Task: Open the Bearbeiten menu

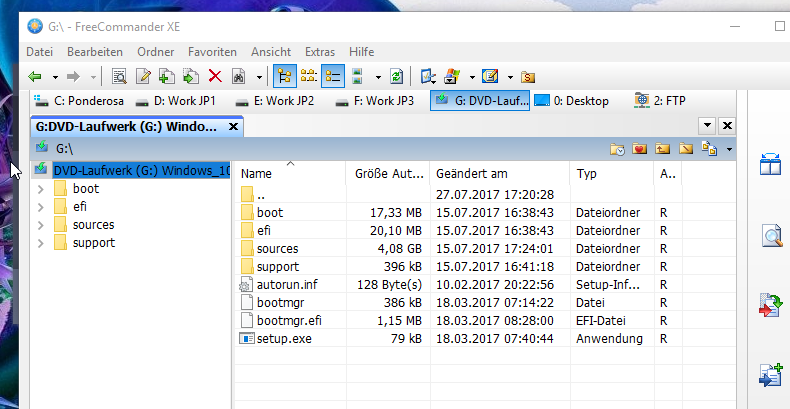Action: coord(95,52)
